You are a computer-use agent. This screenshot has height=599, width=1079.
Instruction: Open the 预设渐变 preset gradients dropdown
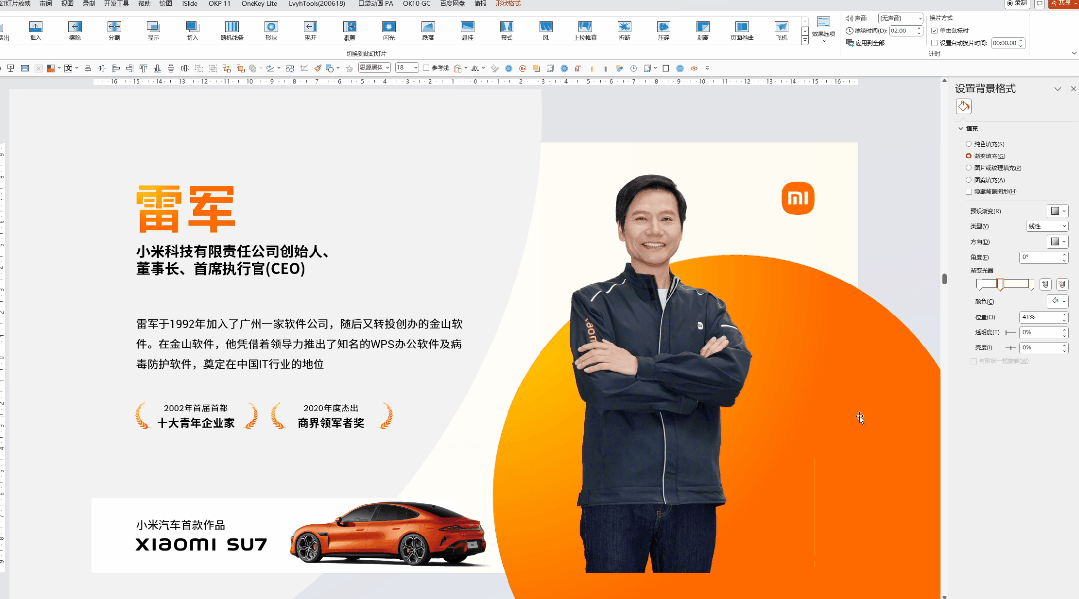(1058, 211)
